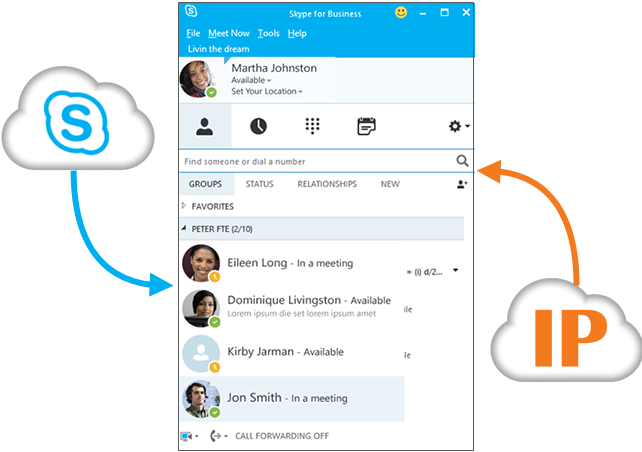This screenshot has width=642, height=452.
Task: Click the call forwarding phone icon
Action: (x=218, y=436)
